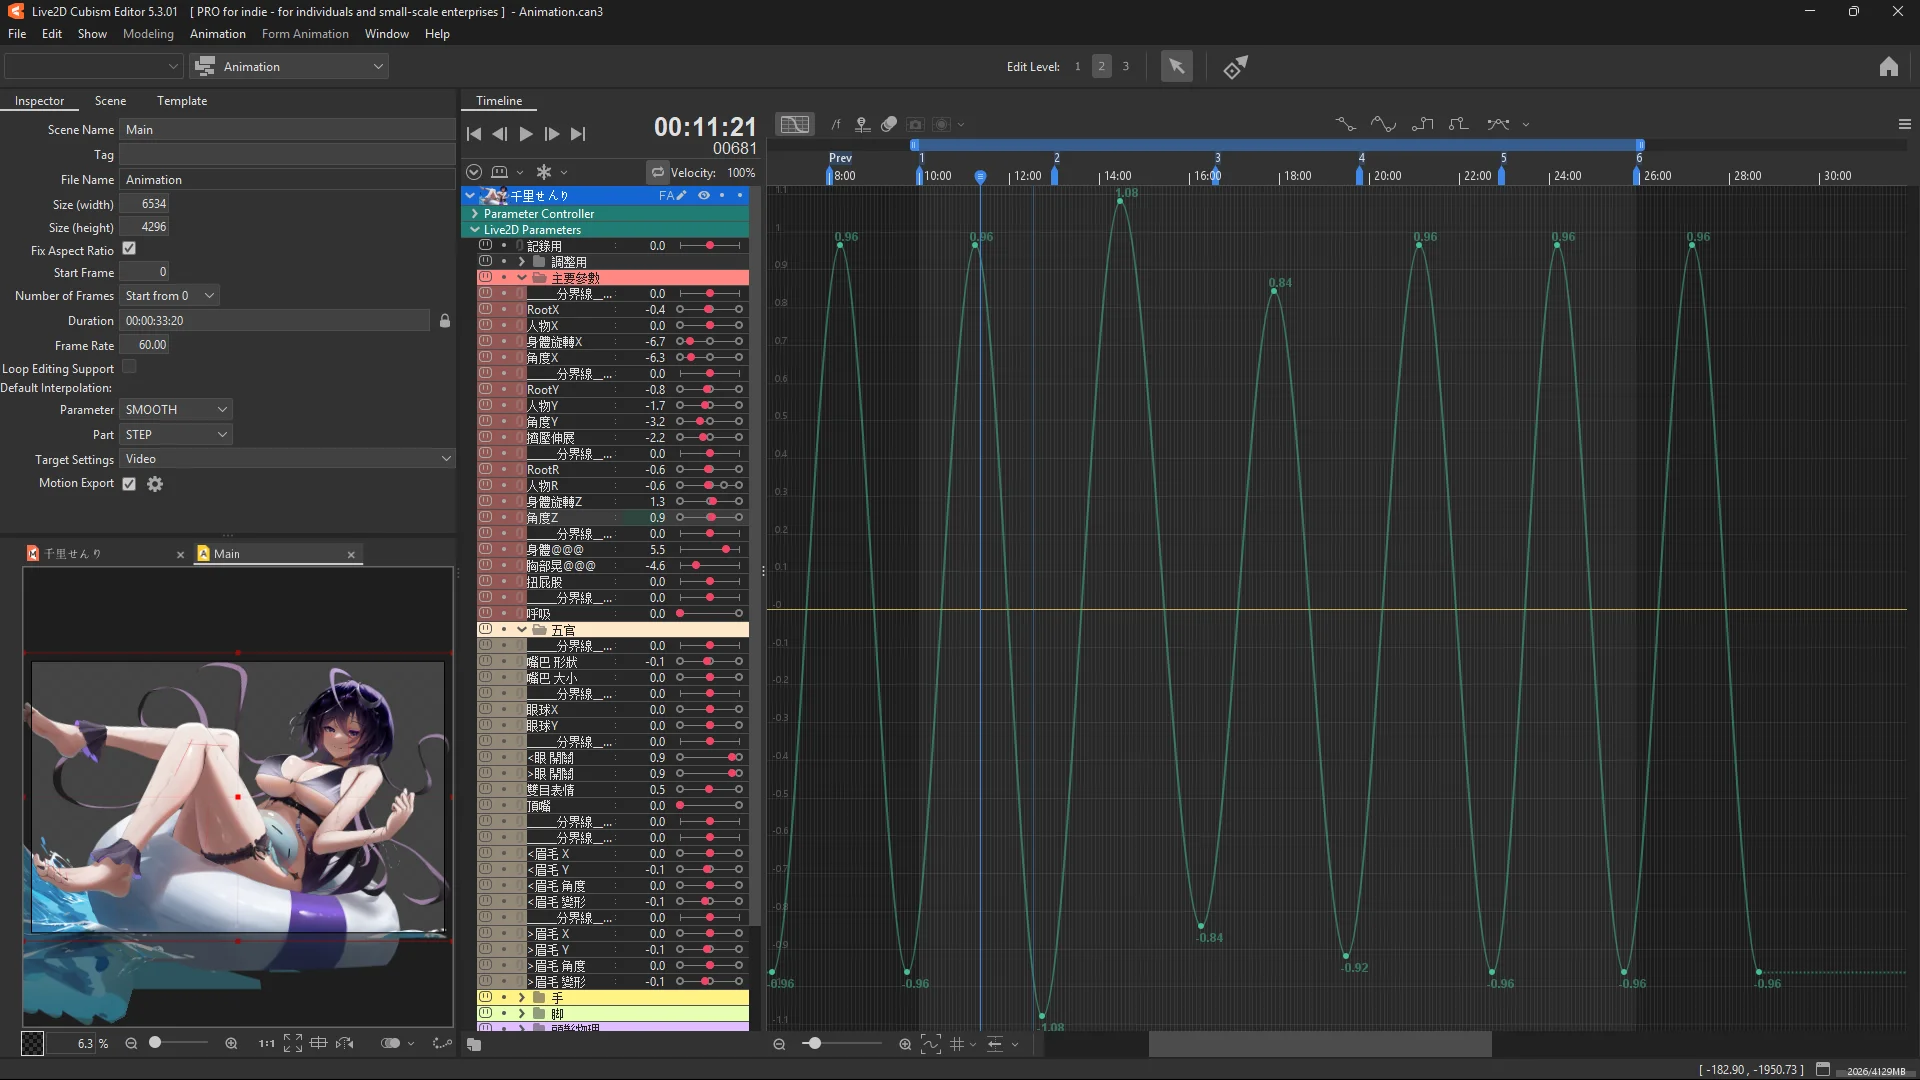Set Edit Level to 3
This screenshot has height=1080, width=1920.
1126,67
